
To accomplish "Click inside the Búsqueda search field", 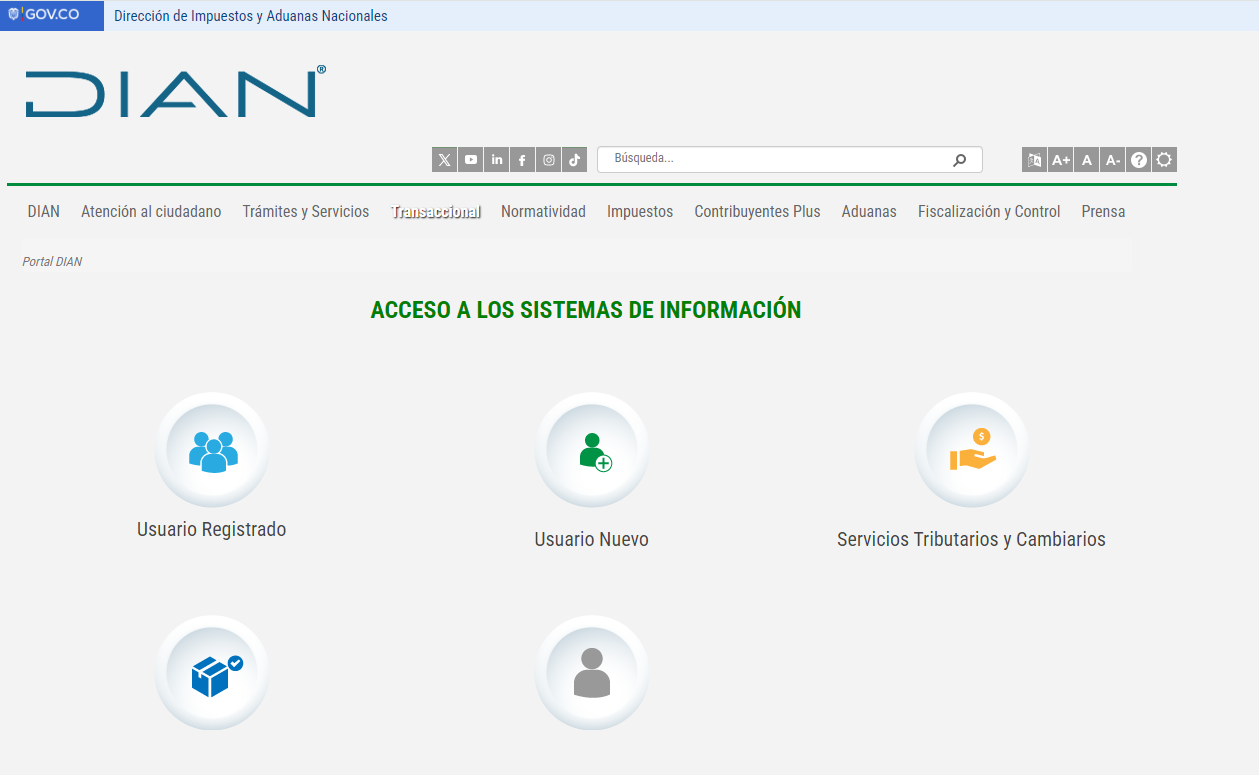I will pyautogui.click(x=775, y=159).
